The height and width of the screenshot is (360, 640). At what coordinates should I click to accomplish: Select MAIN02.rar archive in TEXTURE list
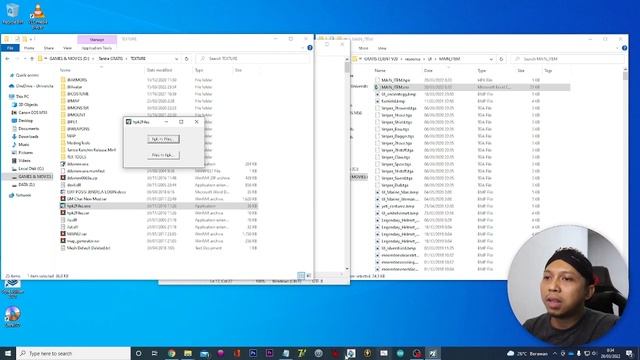(77, 234)
